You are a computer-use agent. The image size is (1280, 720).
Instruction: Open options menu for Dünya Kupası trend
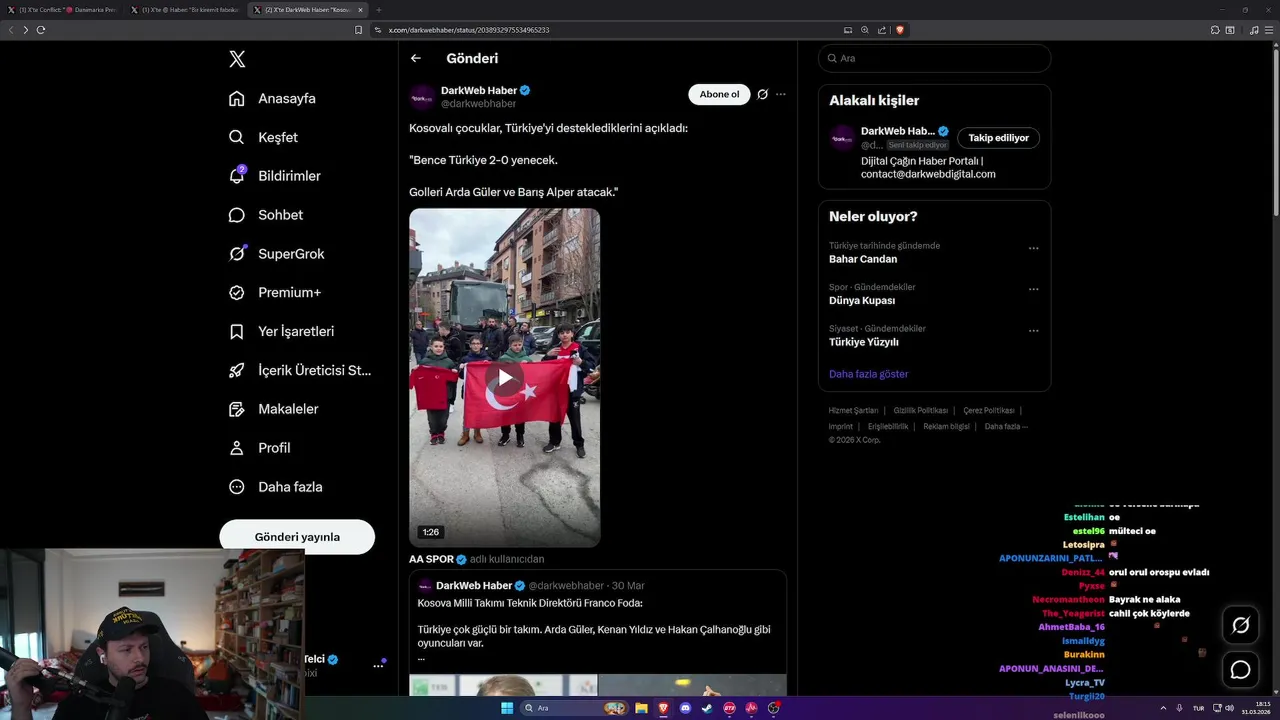point(1033,289)
